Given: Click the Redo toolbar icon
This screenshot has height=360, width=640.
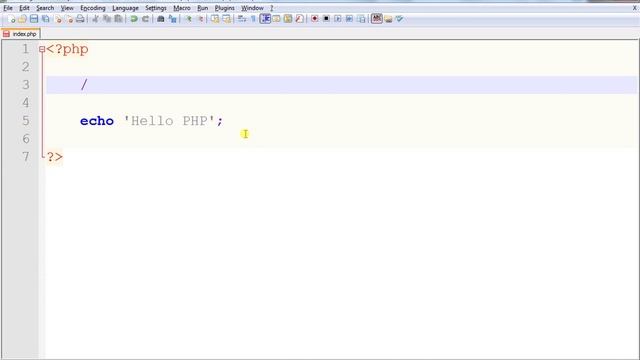Looking at the screenshot, I should pos(145,19).
